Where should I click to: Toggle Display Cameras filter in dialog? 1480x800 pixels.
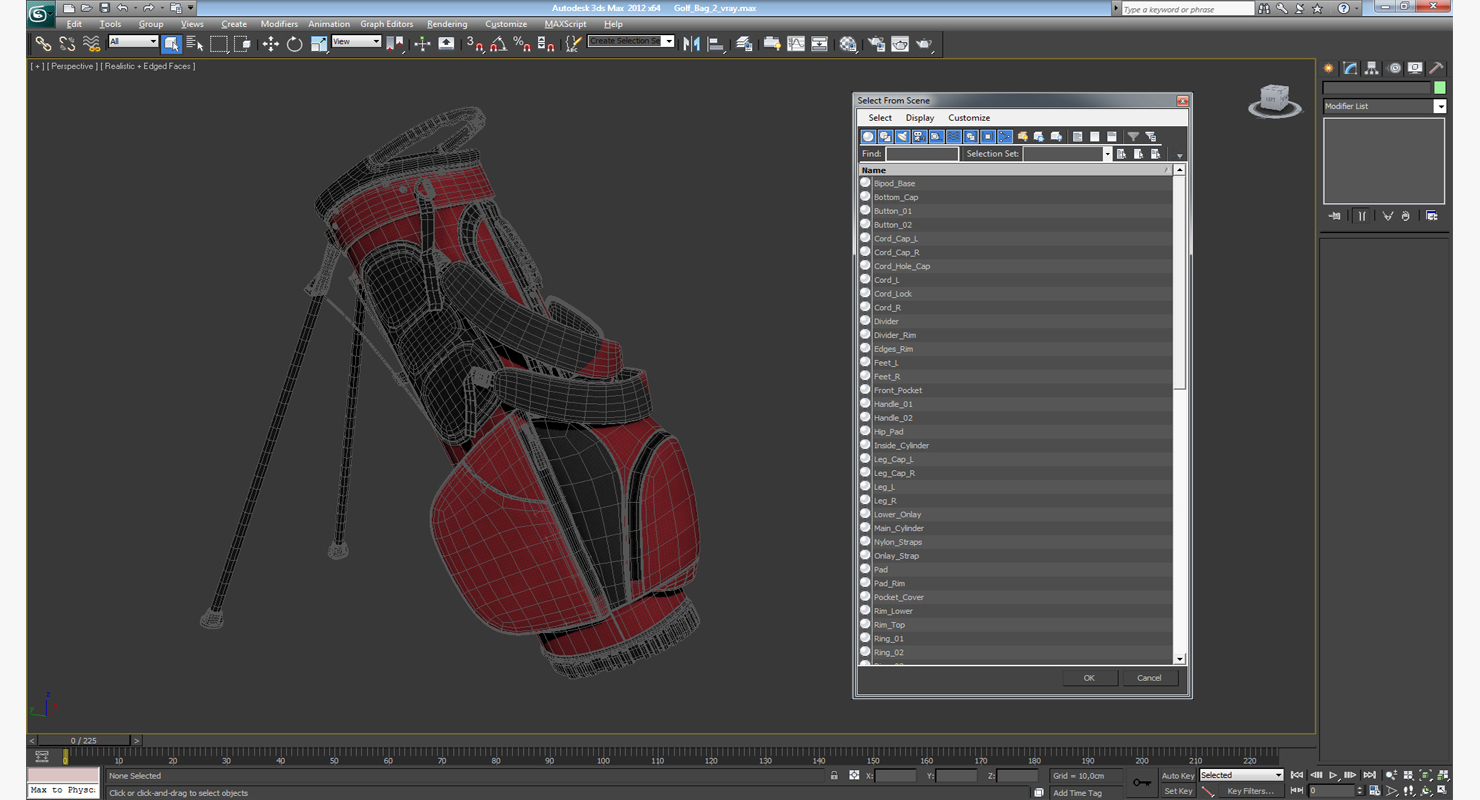tap(919, 137)
